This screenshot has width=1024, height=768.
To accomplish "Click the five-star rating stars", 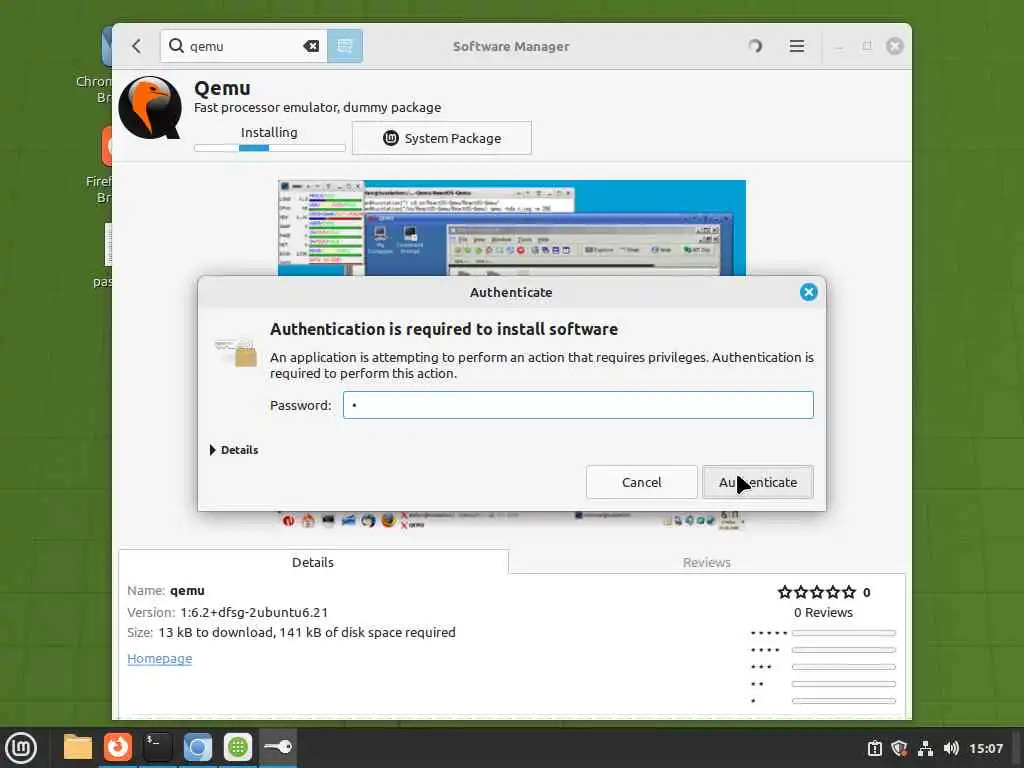I will tap(816, 592).
